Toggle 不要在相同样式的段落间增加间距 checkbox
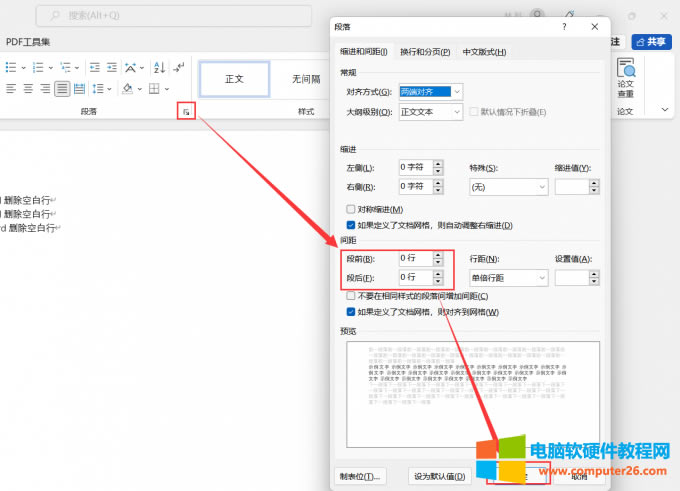 (x=351, y=296)
